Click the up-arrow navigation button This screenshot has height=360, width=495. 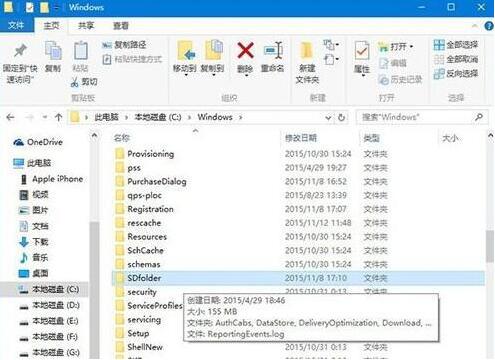point(59,117)
